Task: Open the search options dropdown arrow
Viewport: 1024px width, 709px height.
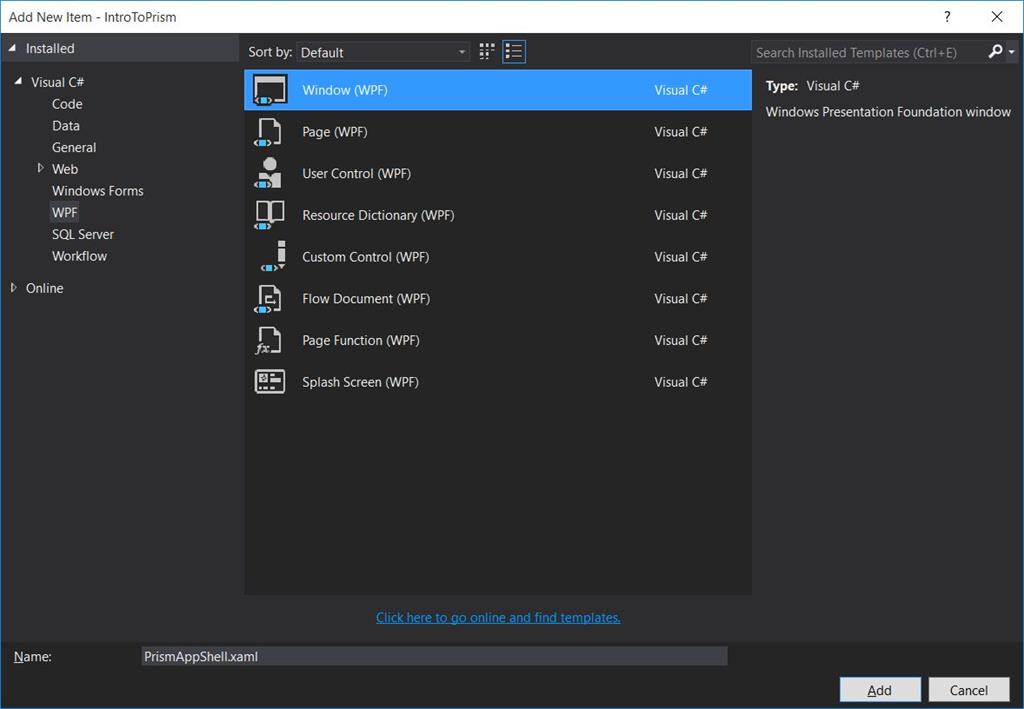Action: 1012,52
